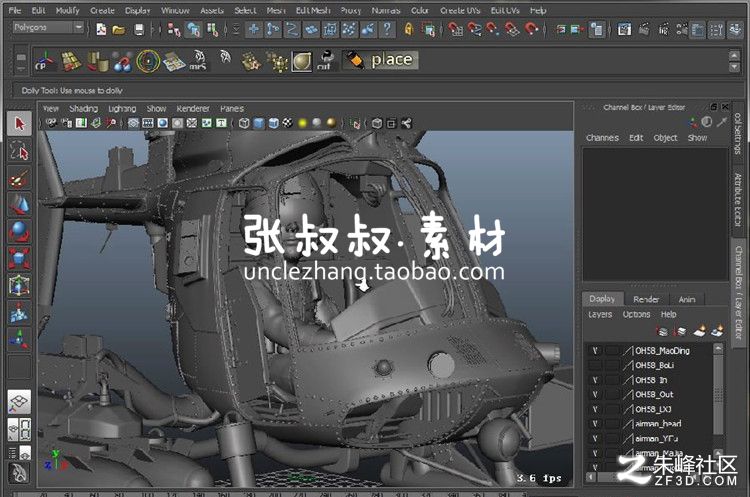
Task: Open the viewport Renderer menu
Action: tap(193, 109)
